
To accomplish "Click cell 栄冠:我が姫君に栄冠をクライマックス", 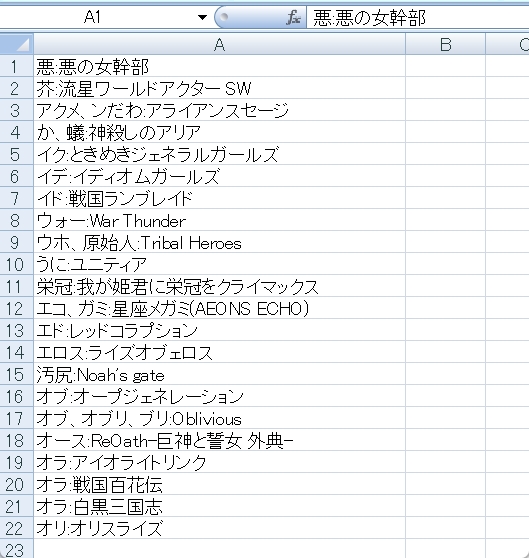I will pyautogui.click(x=219, y=286).
